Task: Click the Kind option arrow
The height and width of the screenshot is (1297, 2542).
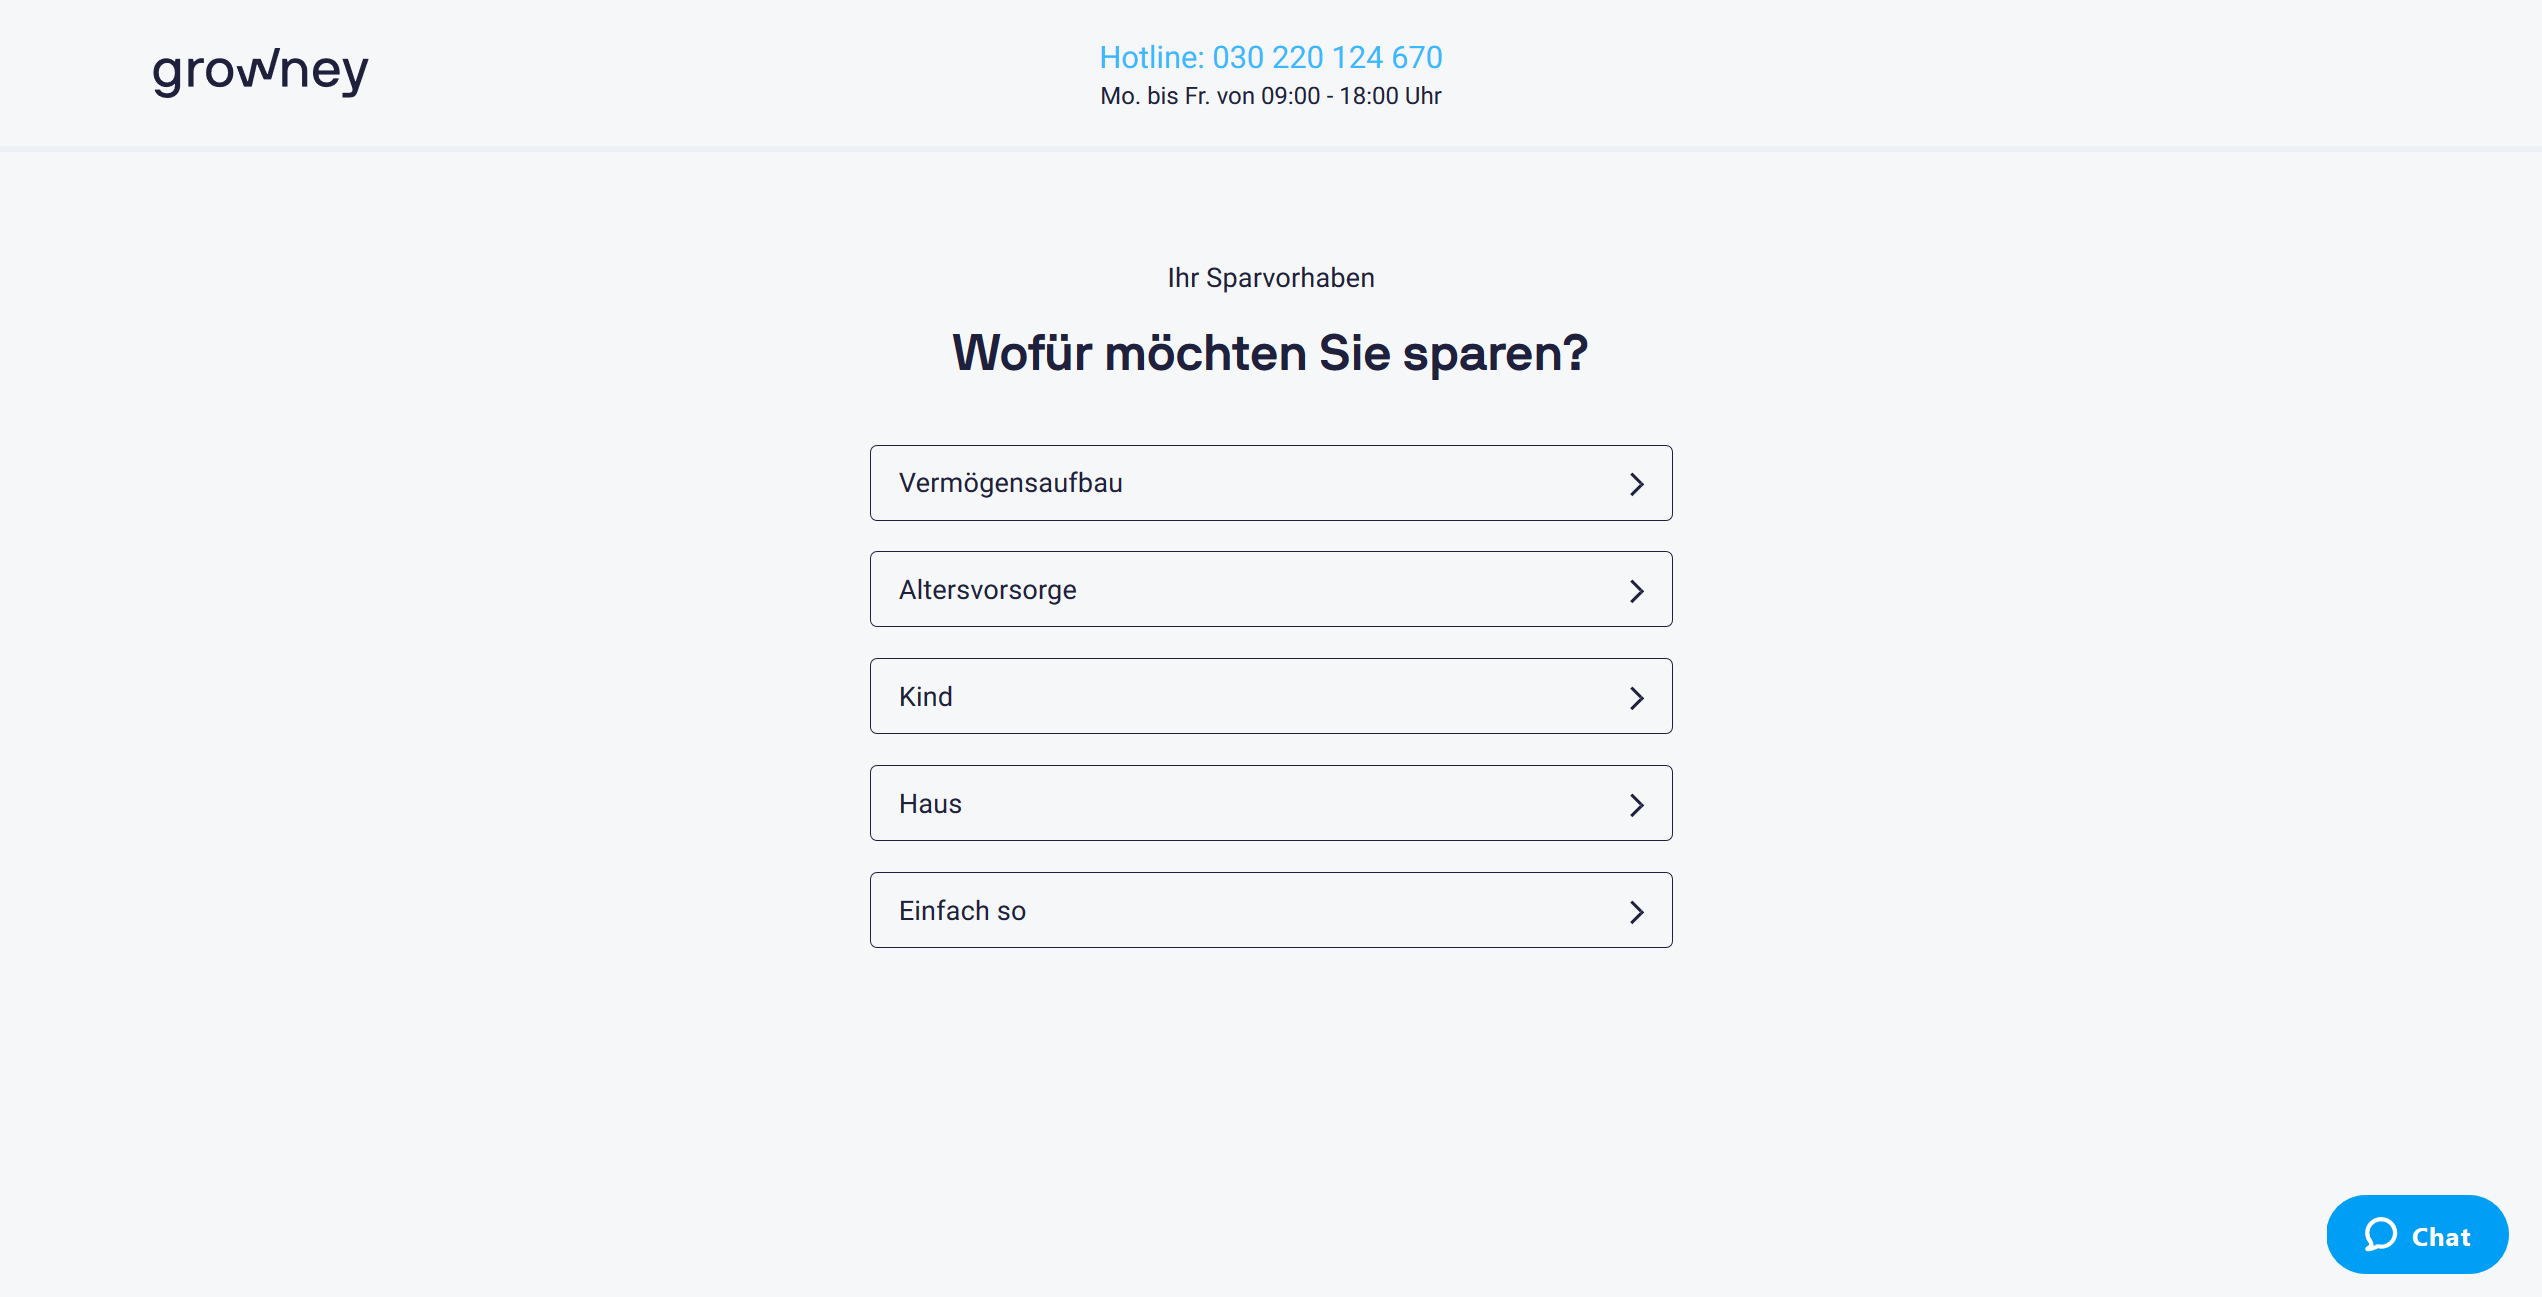Action: tap(1634, 696)
